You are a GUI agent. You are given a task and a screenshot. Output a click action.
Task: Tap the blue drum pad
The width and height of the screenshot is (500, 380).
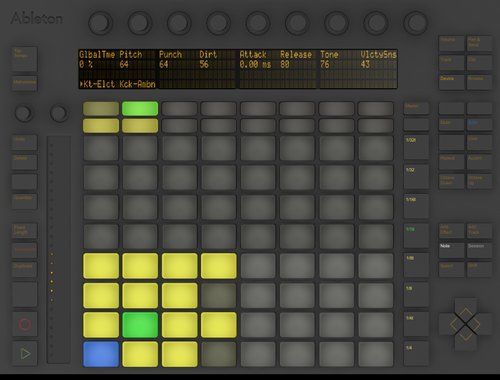101,354
